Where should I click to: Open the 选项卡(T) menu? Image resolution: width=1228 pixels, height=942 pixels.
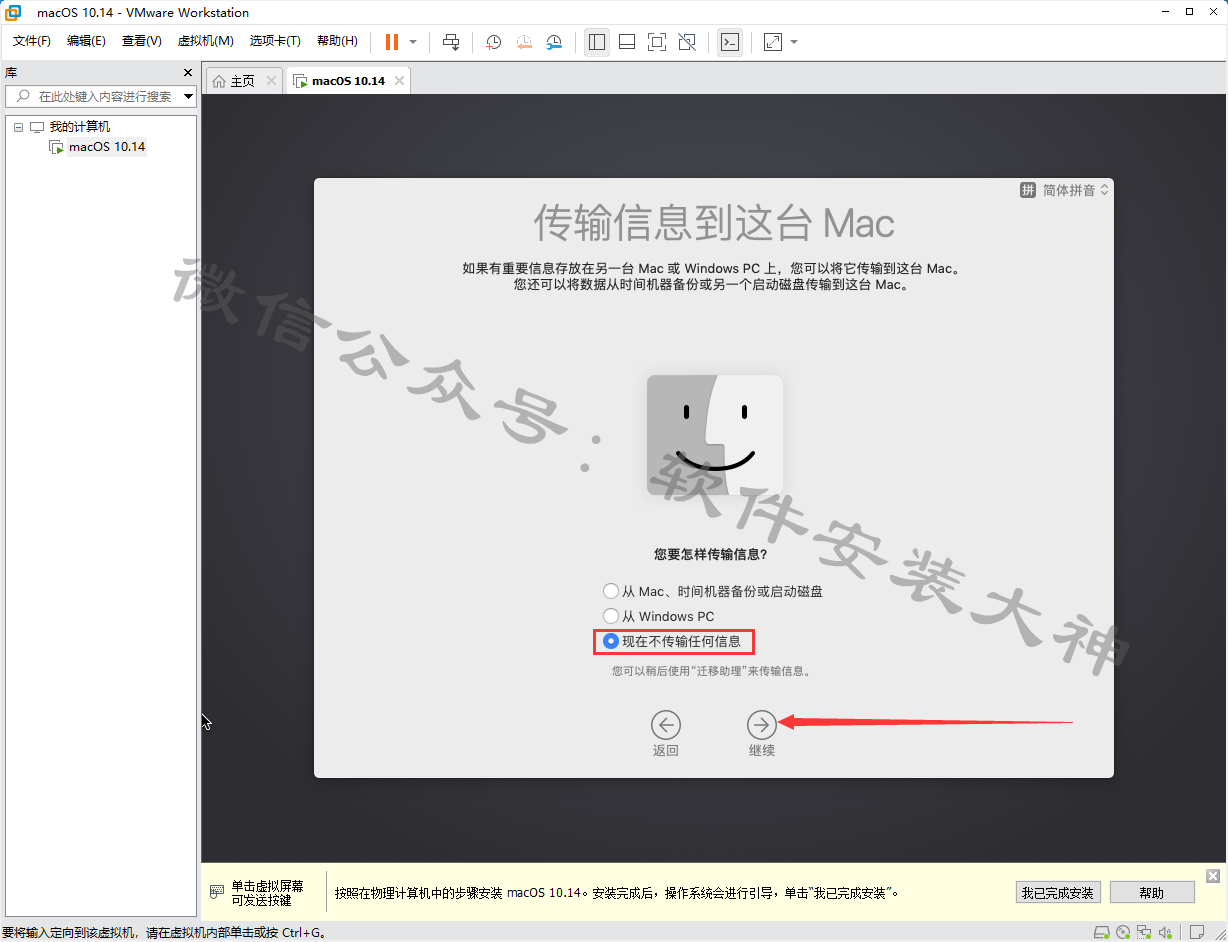coord(275,41)
